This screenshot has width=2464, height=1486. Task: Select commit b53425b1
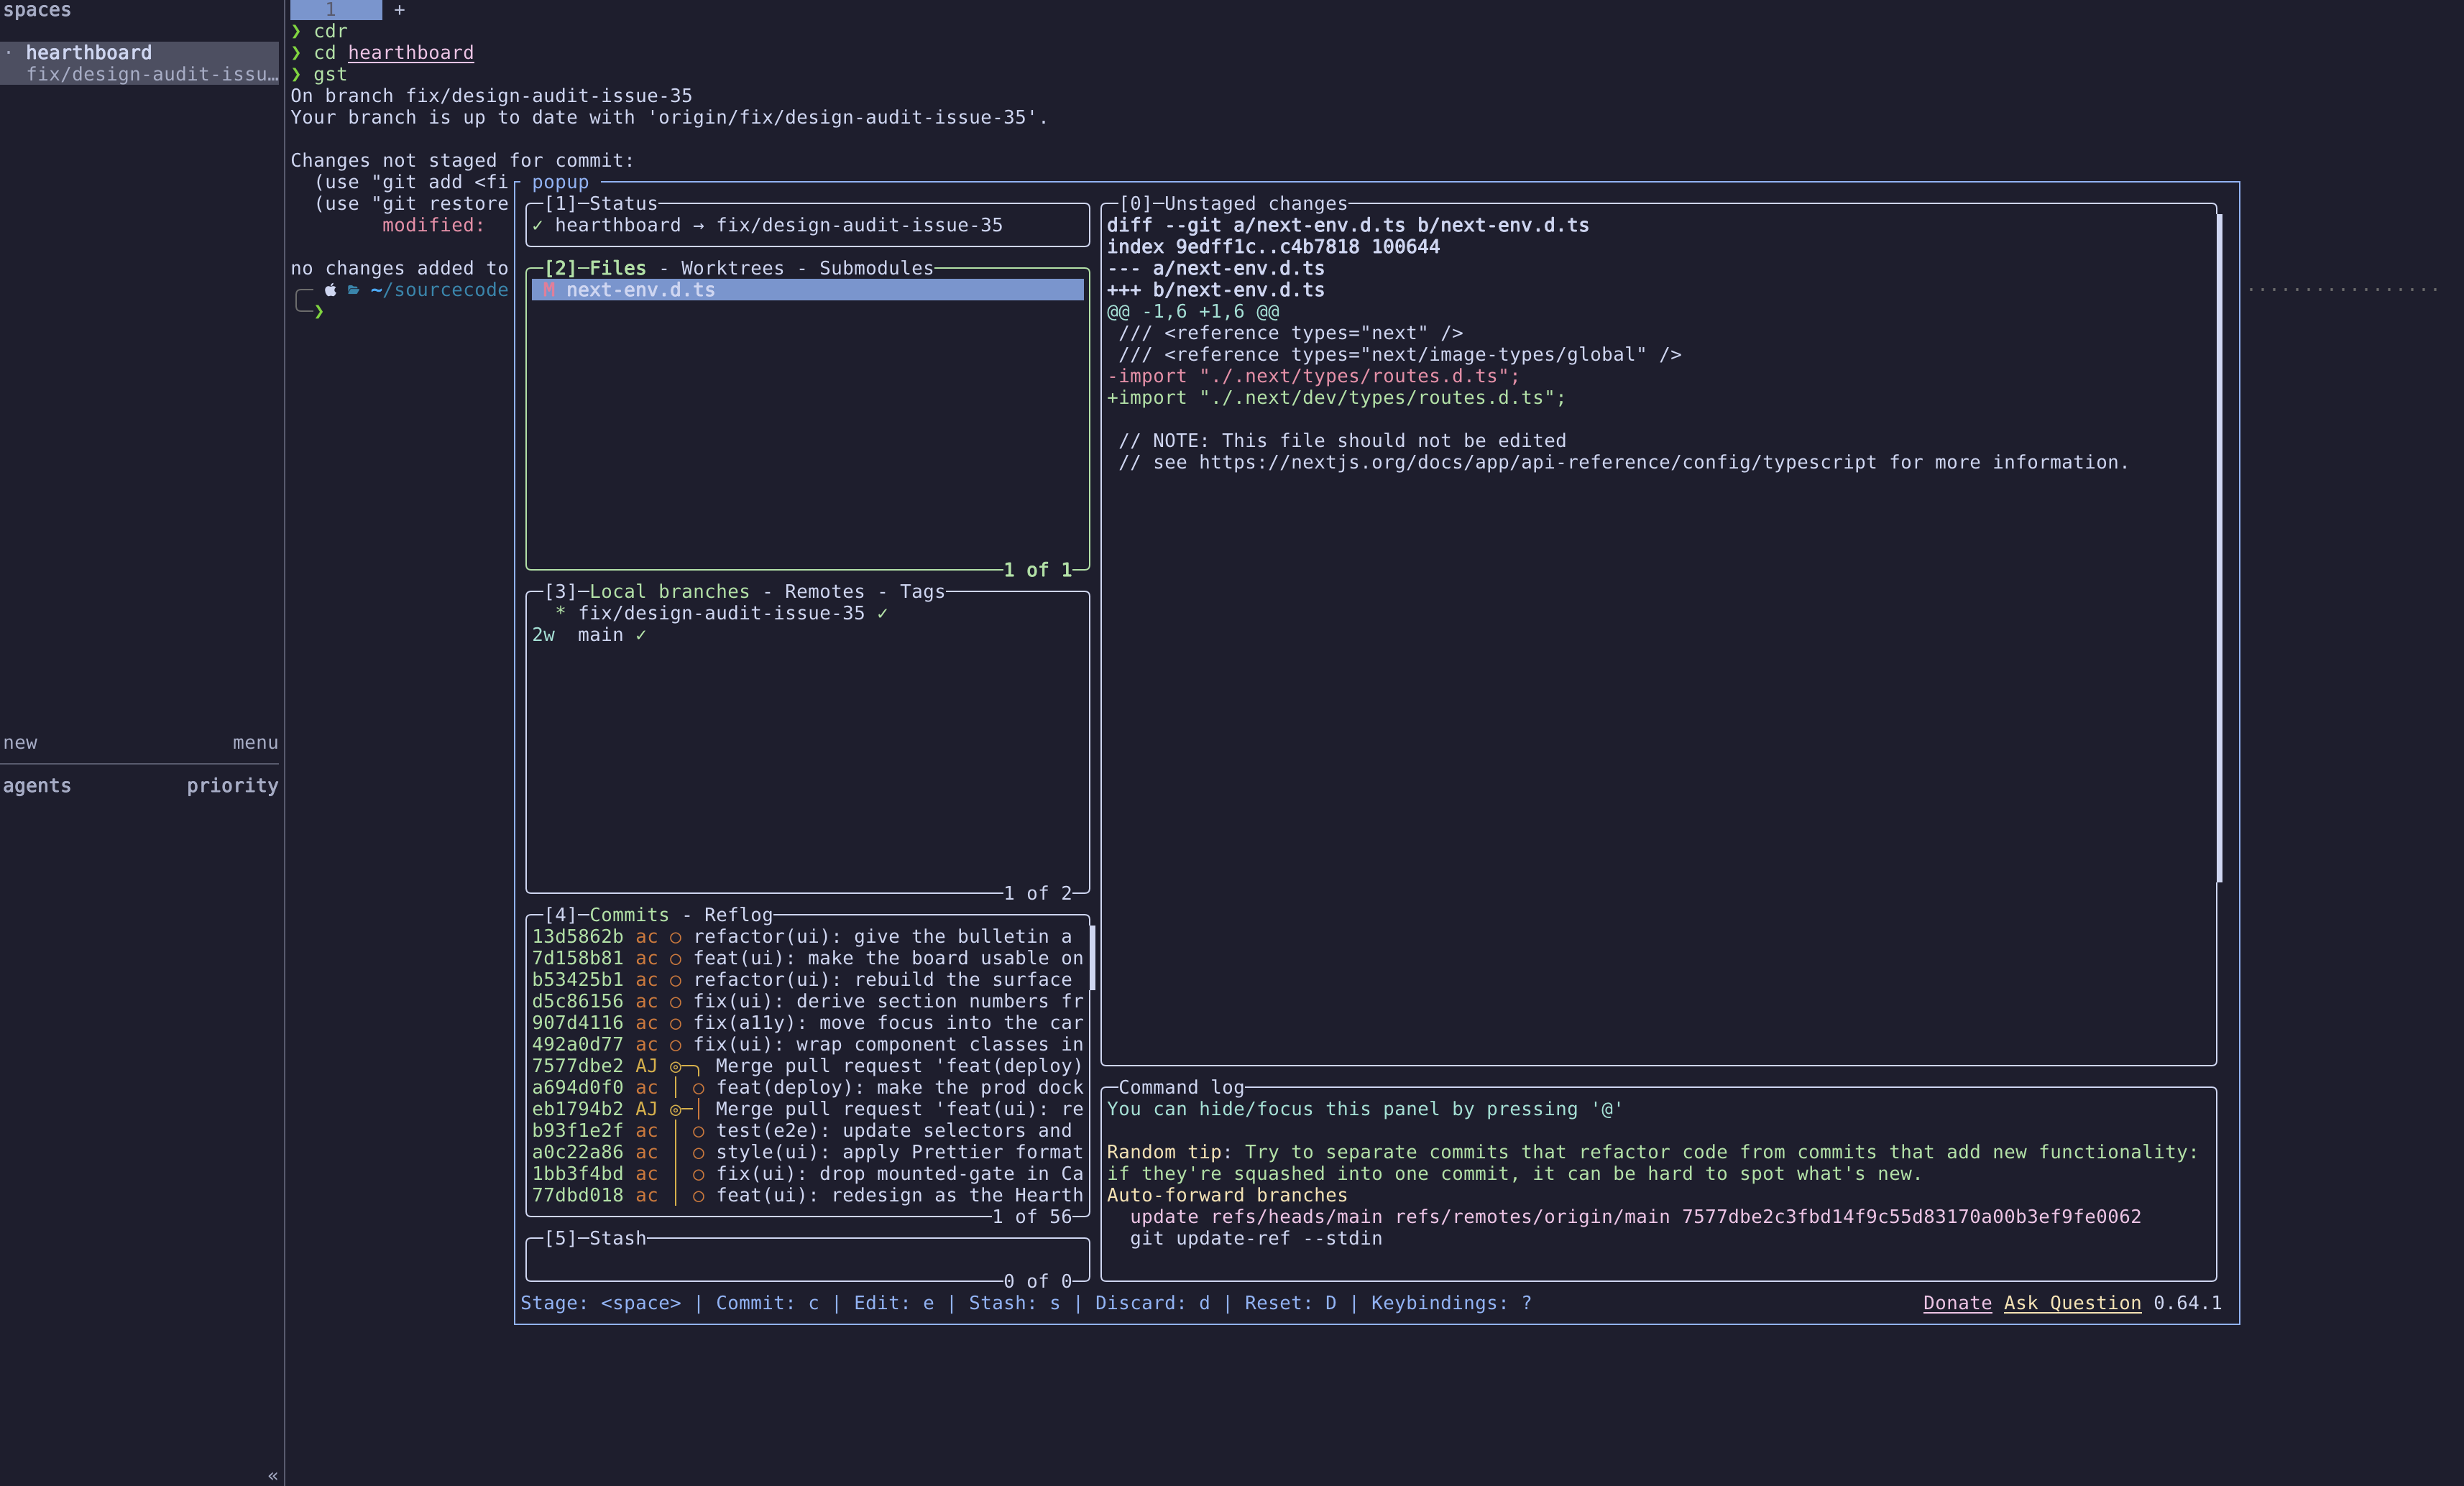(x=807, y=980)
